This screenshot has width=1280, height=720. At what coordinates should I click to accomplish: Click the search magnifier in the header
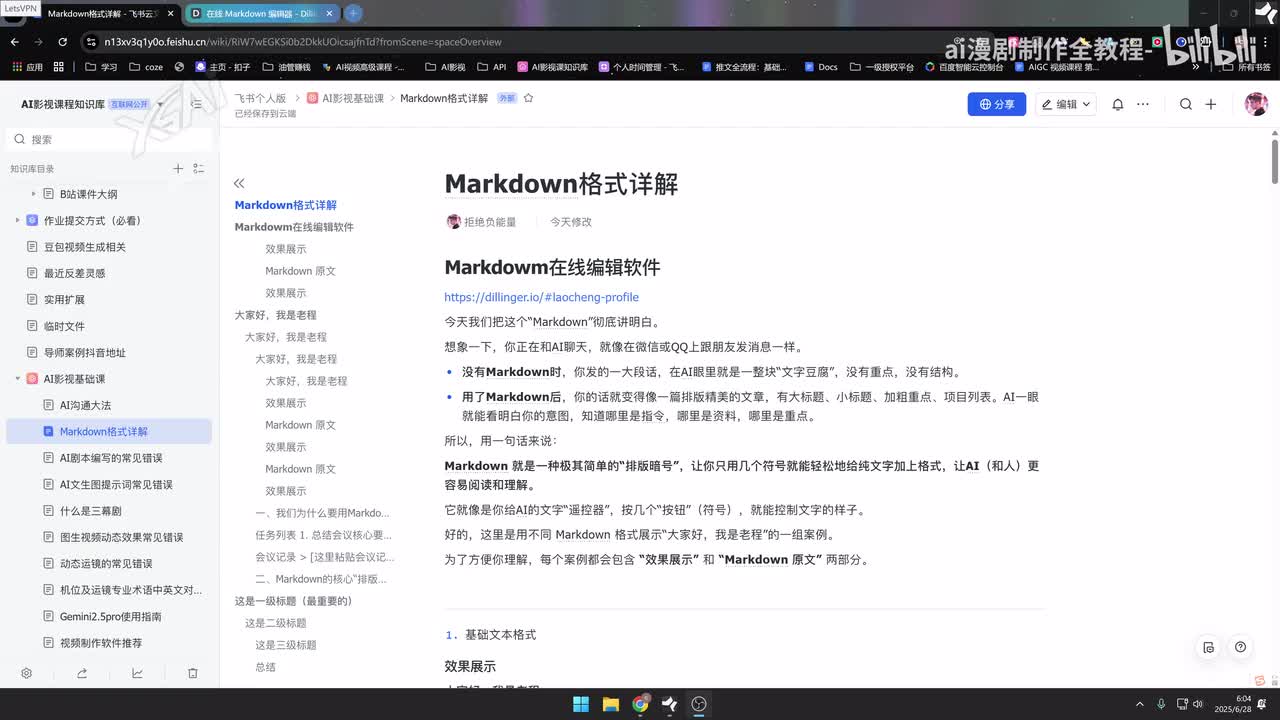1186,104
